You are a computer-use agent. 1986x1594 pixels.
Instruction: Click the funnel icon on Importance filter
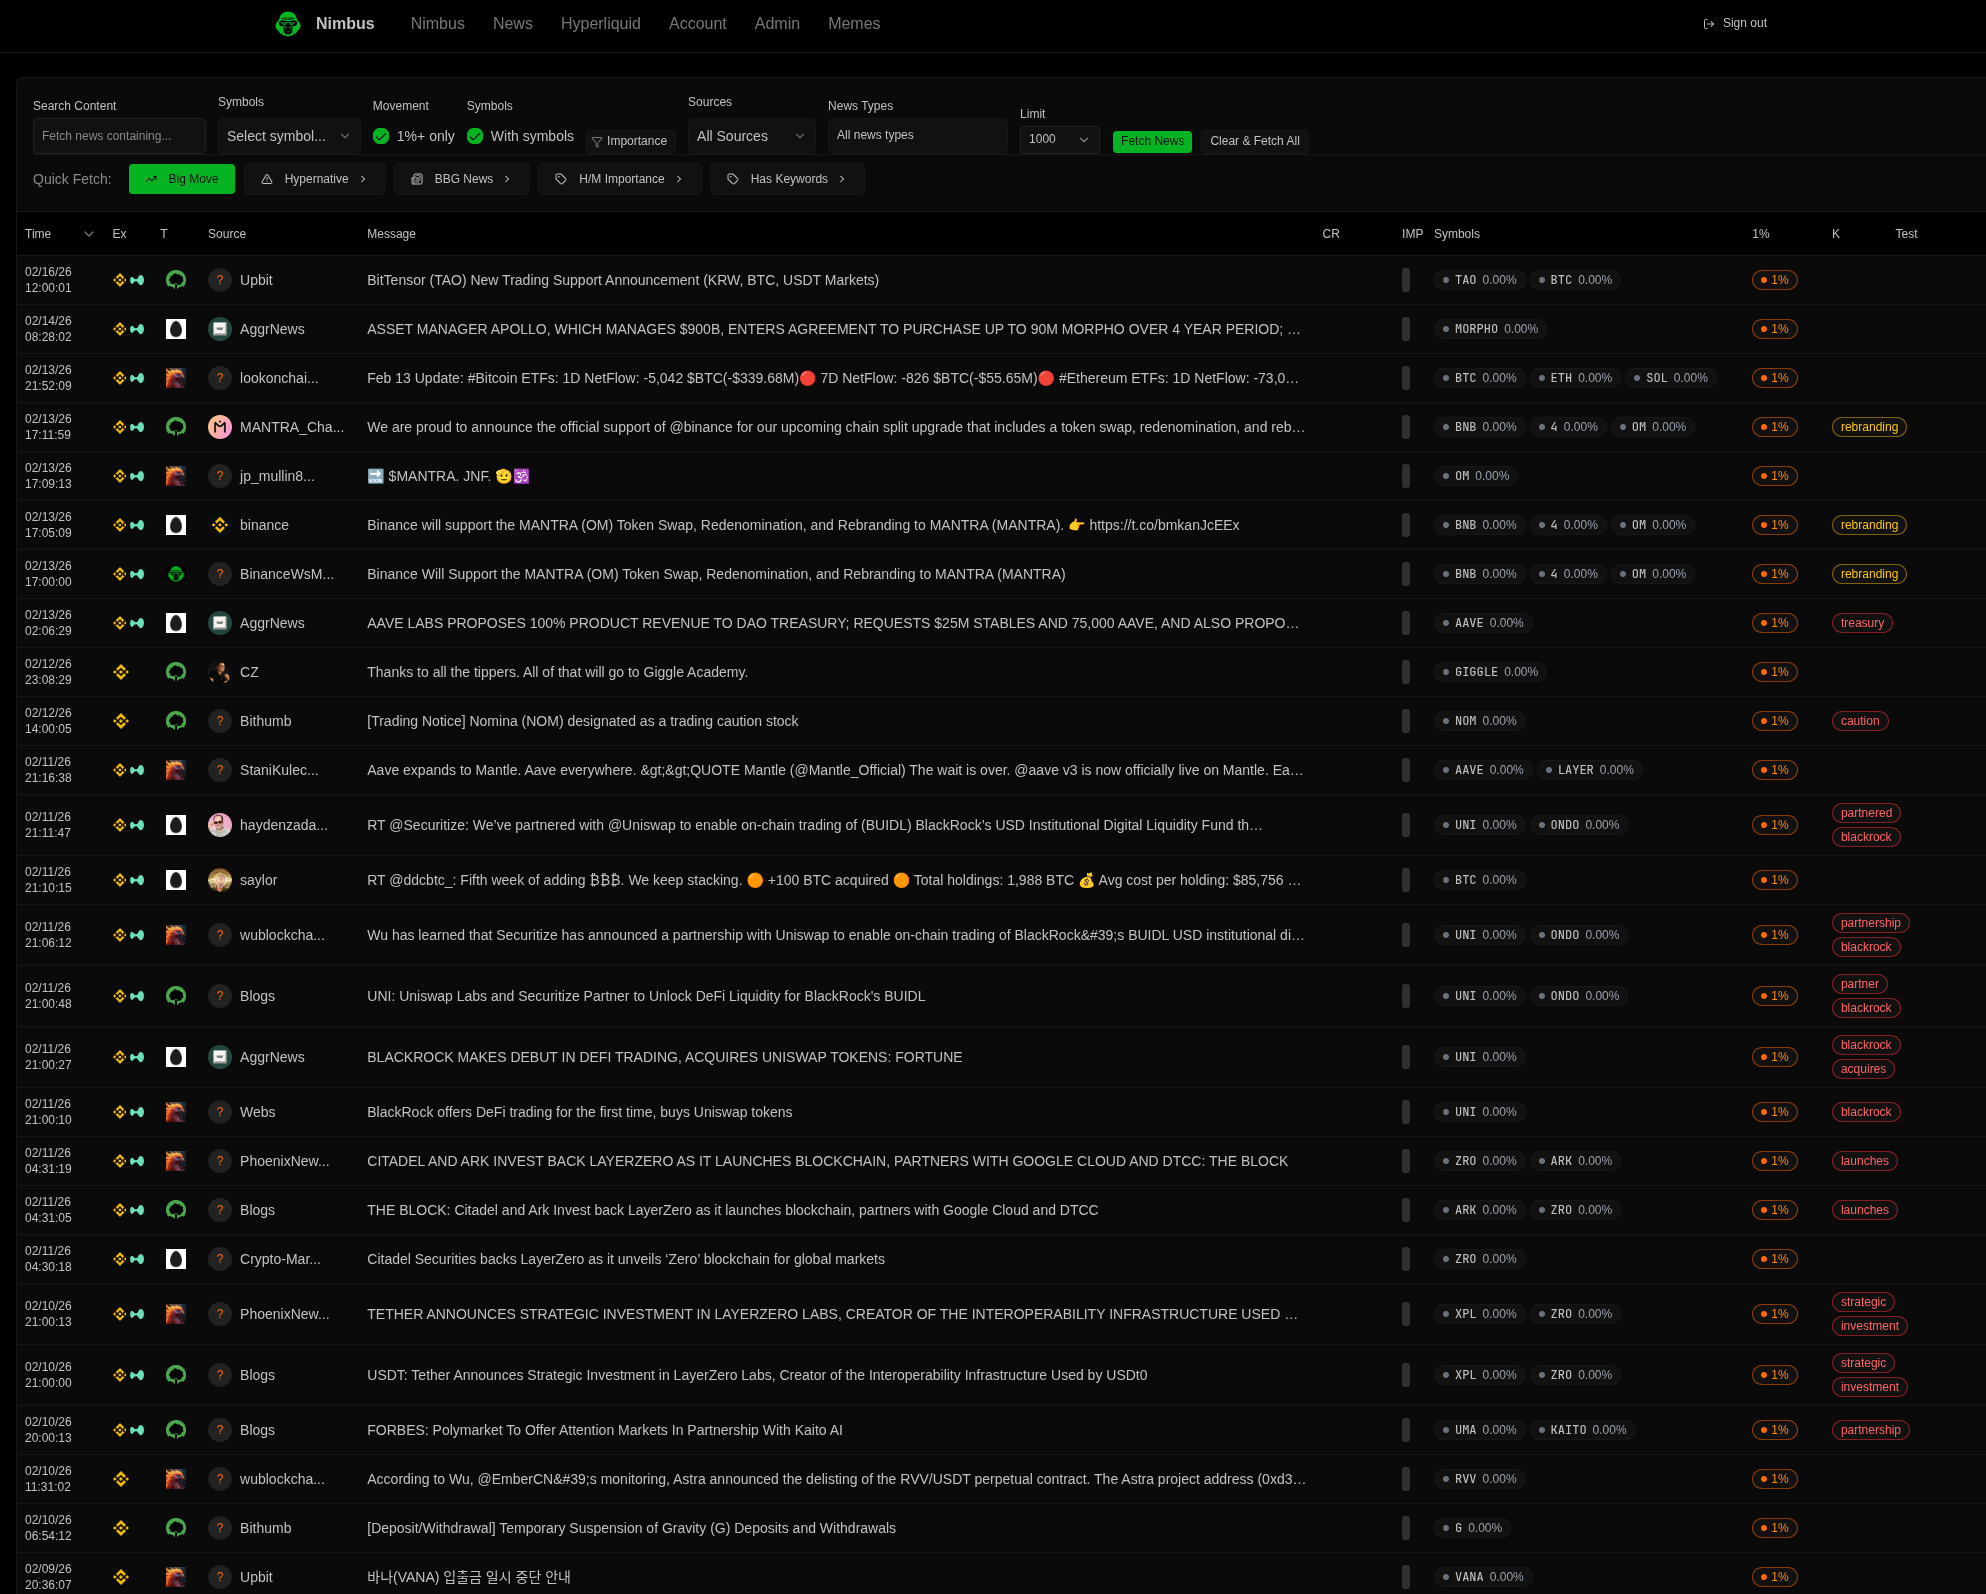(x=597, y=142)
